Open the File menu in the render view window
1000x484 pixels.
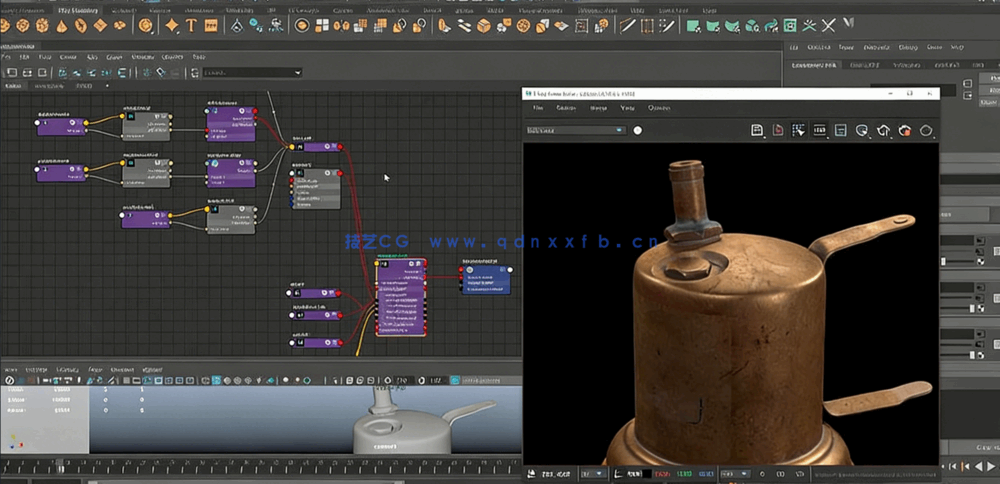tap(538, 108)
